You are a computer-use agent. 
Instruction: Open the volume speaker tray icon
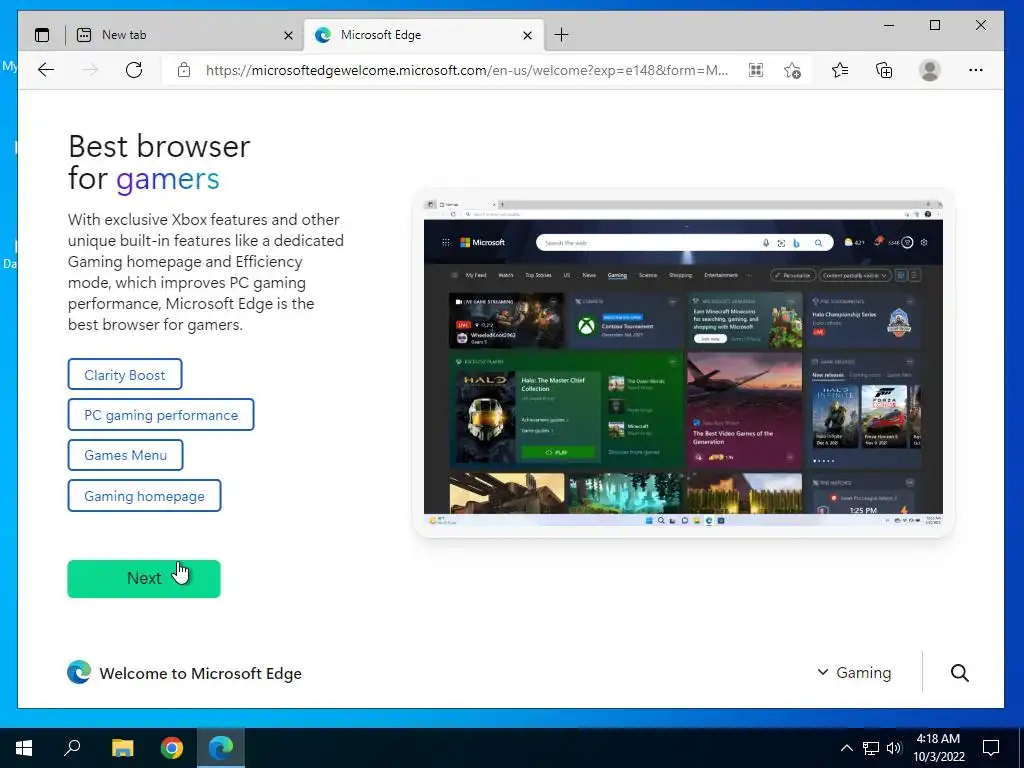894,748
